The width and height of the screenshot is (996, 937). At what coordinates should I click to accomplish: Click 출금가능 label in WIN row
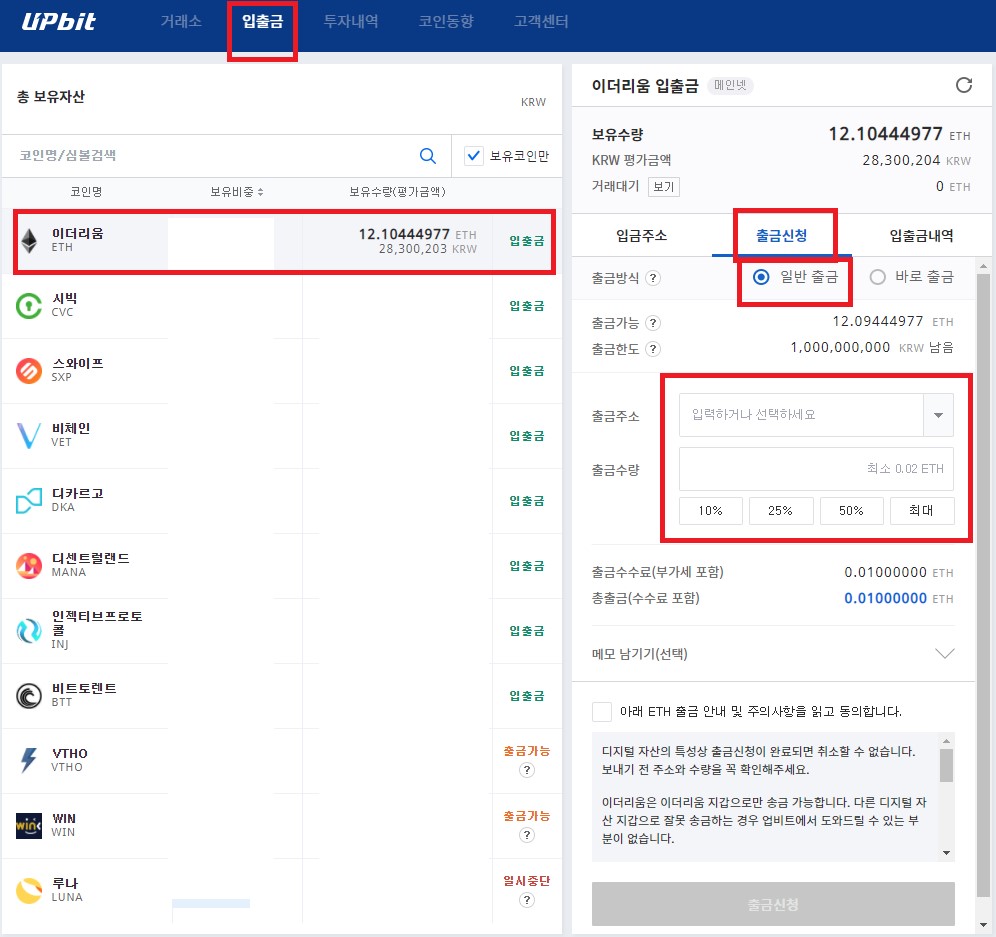click(527, 816)
